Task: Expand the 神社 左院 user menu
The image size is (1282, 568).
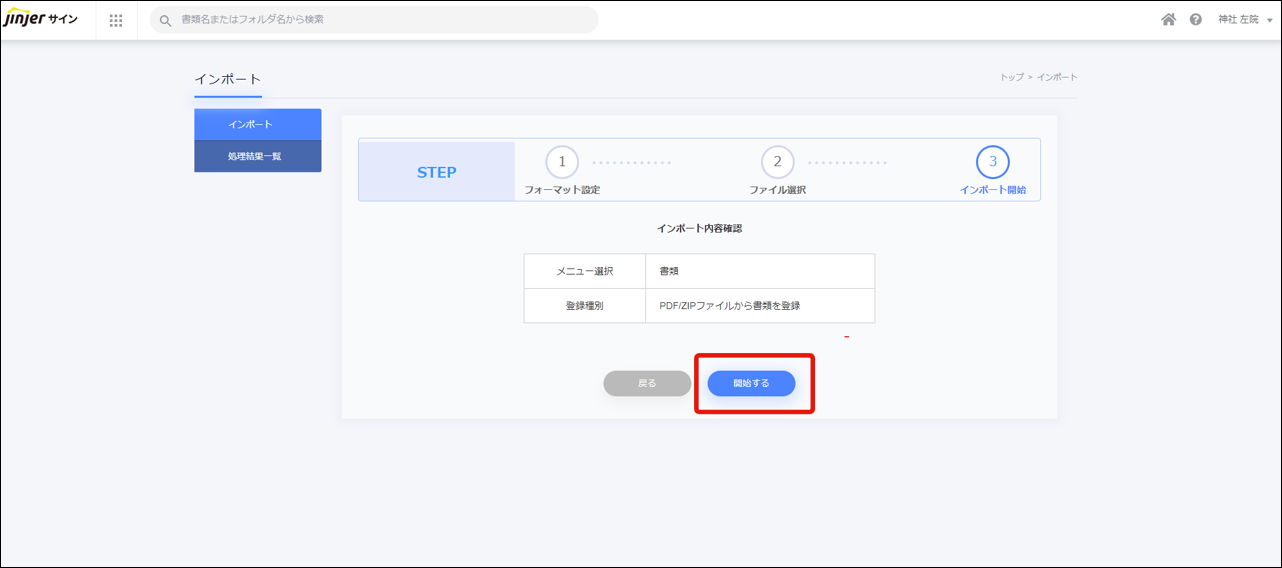Action: [x=1238, y=20]
